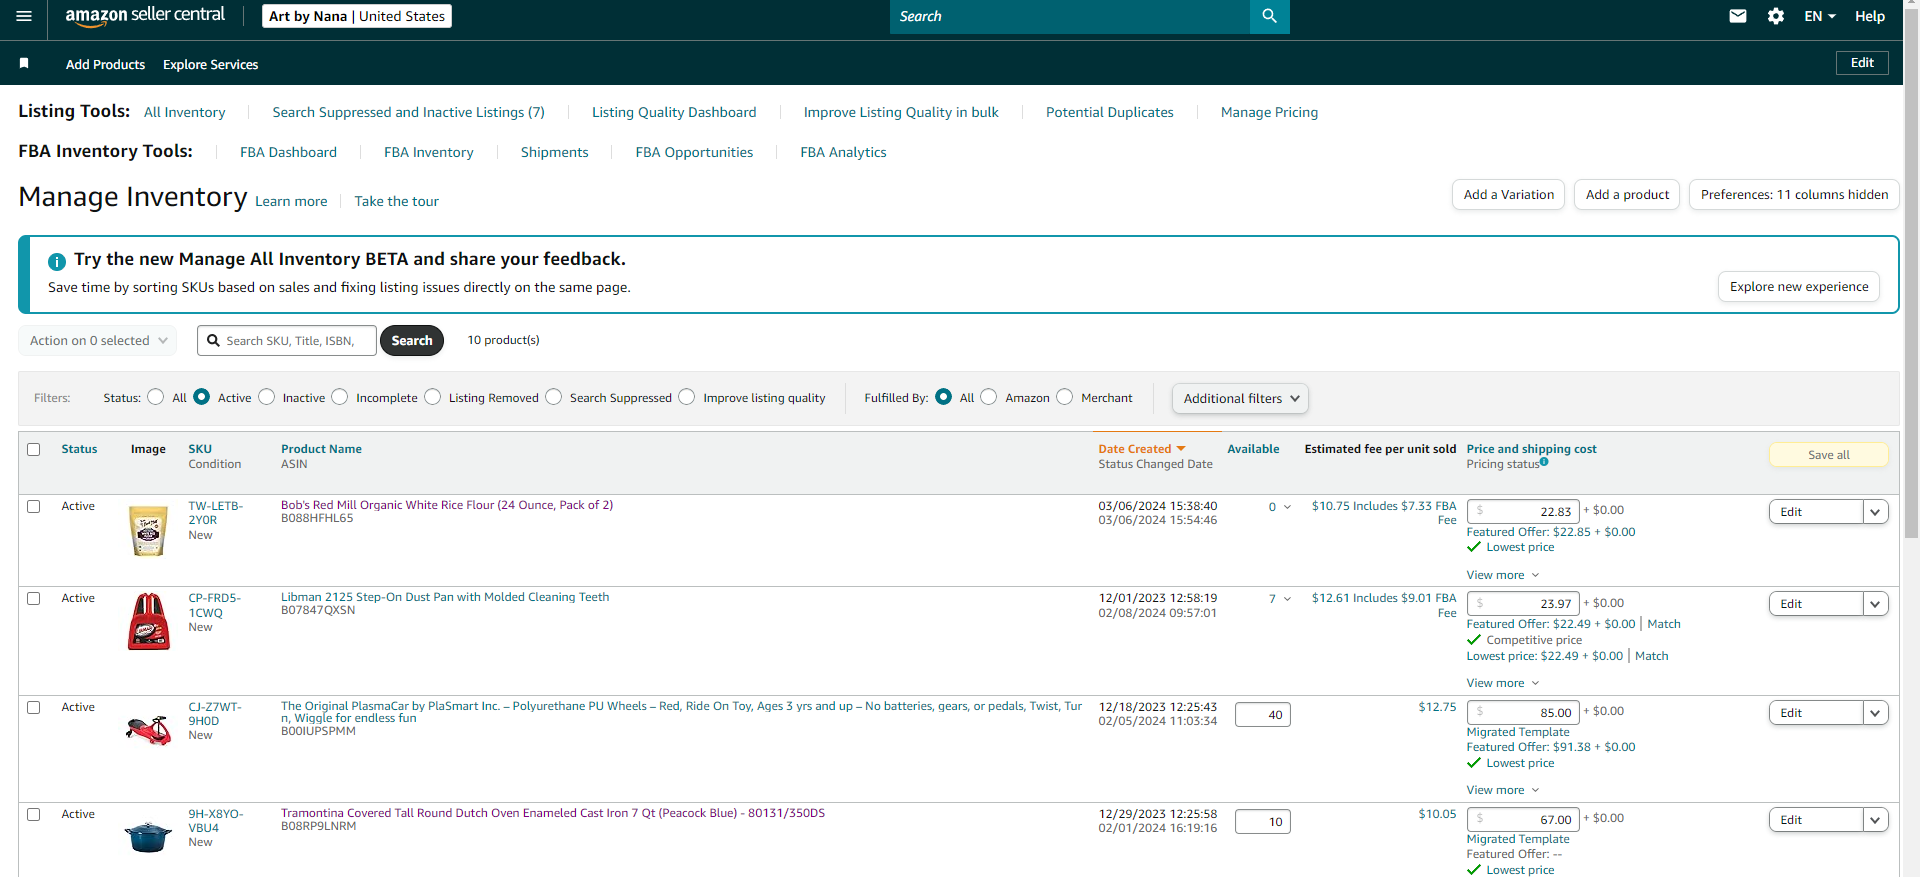Filter by Fulfilled By Amazon
Viewport: 1920px width, 877px height.
[x=989, y=397]
